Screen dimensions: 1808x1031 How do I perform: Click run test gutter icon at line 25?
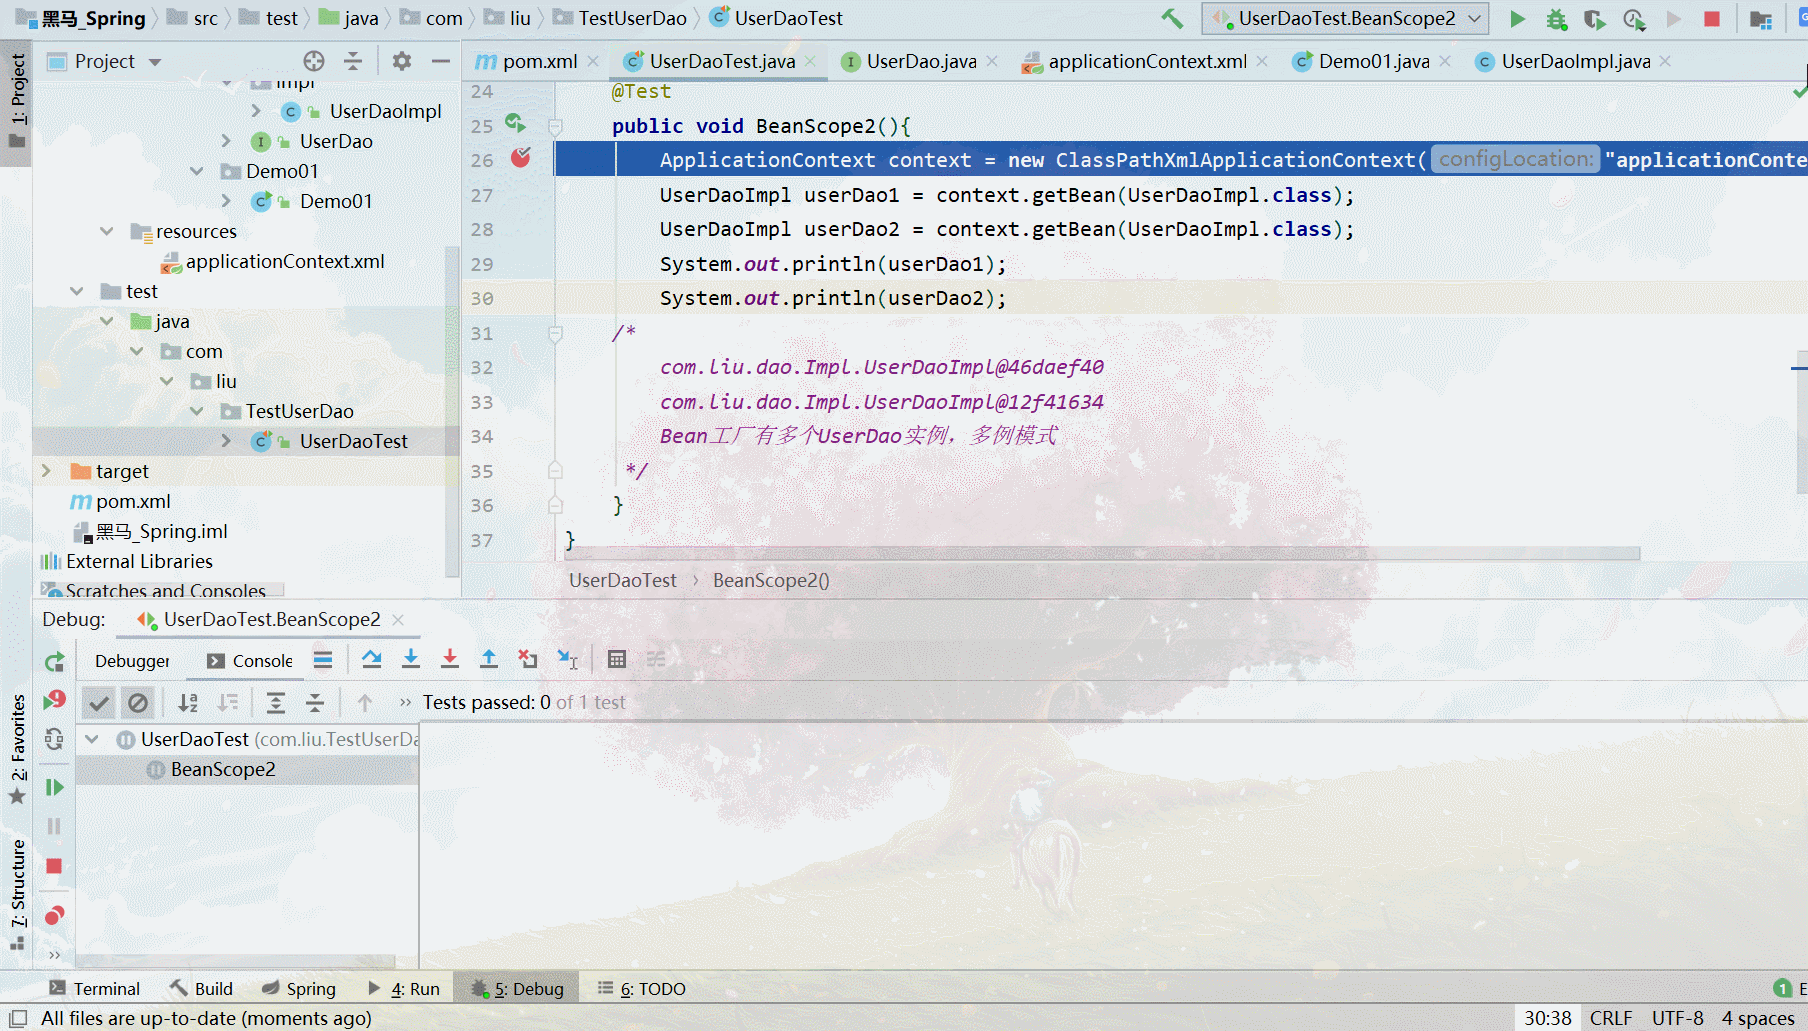[515, 124]
